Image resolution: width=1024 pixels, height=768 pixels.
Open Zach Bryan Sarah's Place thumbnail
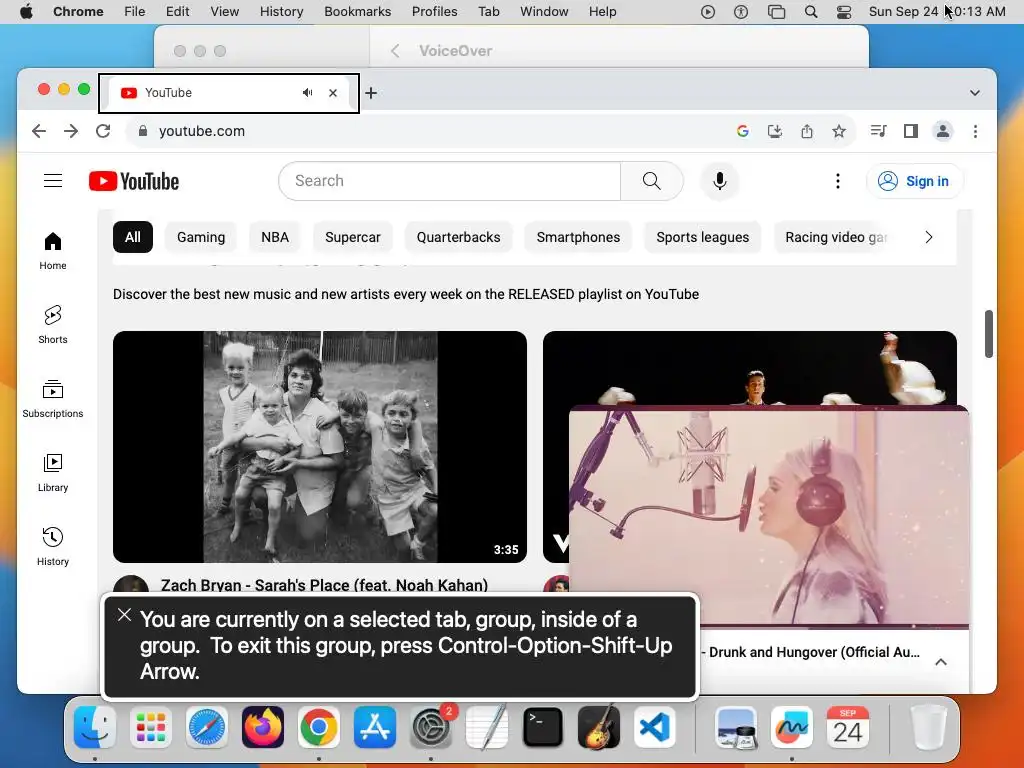point(320,447)
